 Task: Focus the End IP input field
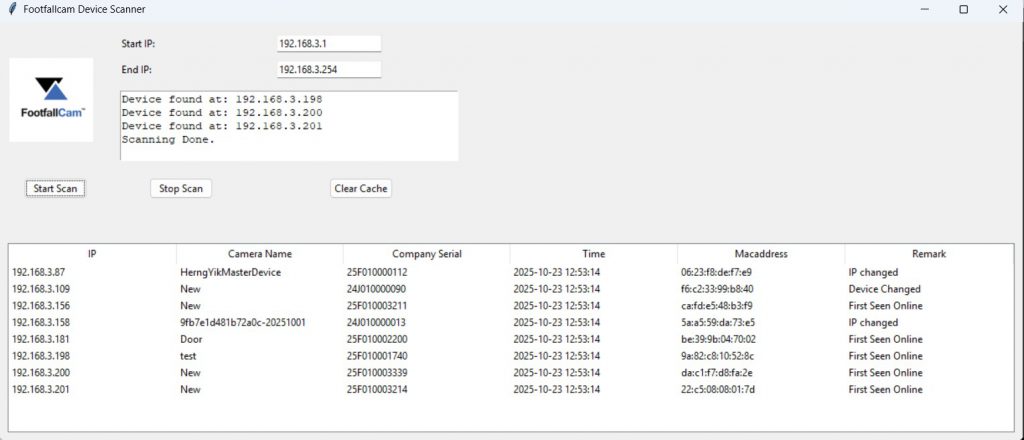tap(328, 69)
